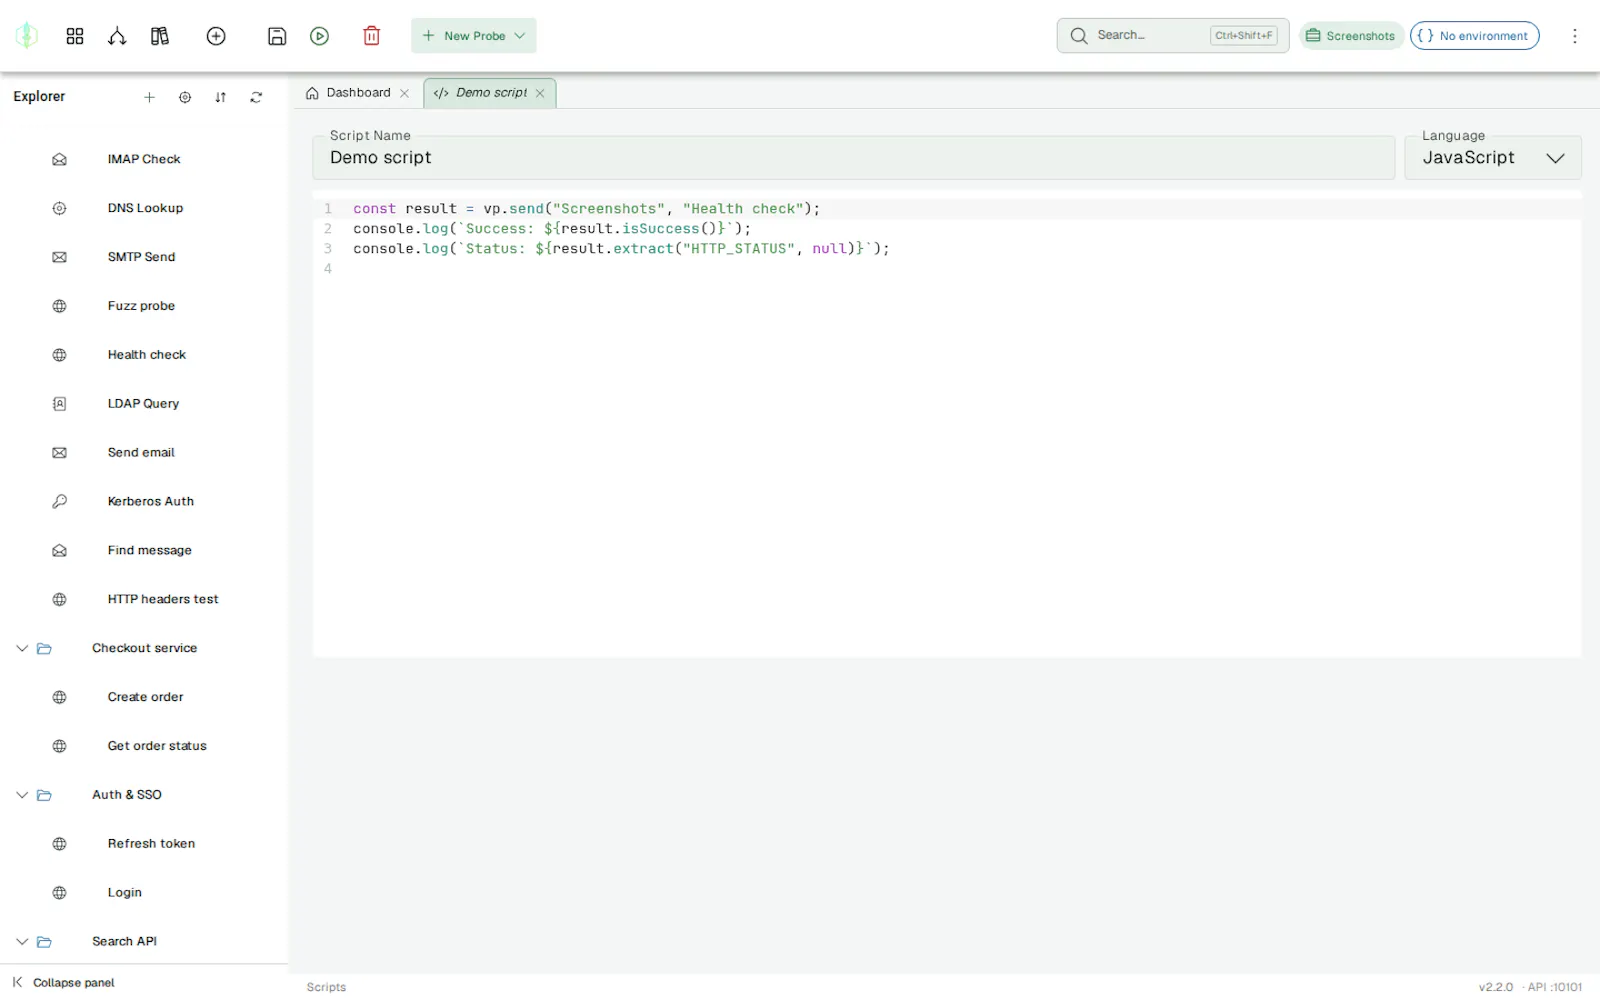Refresh the Explorer list

coord(256,97)
